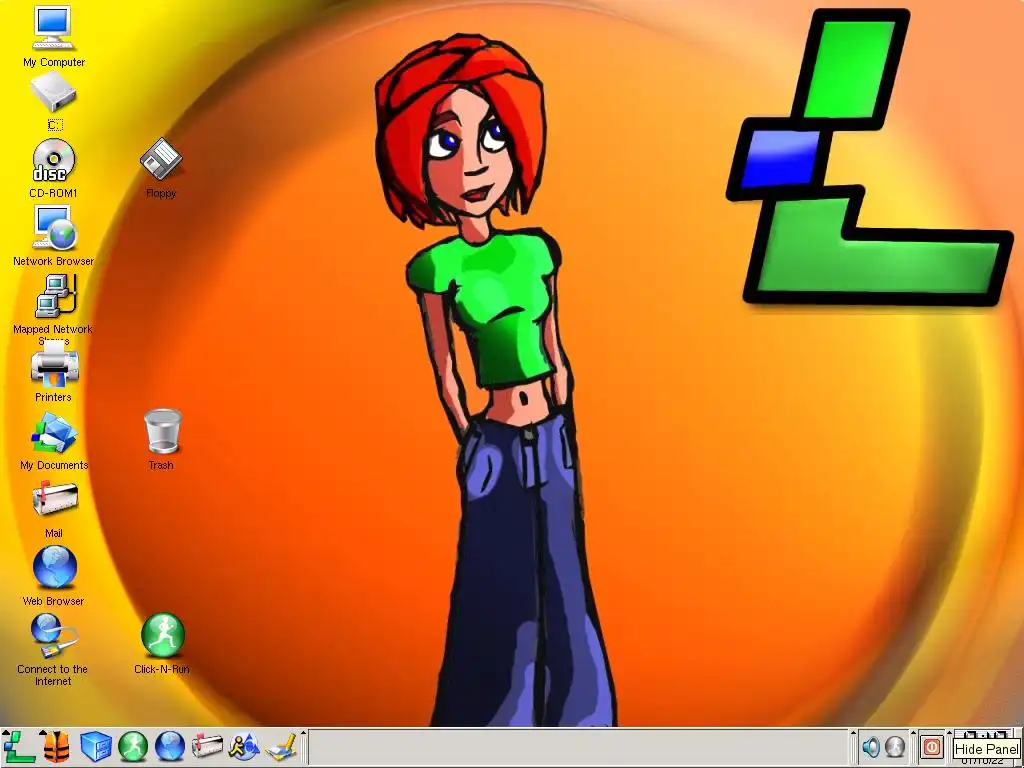Click the 'Printers' label text
The width and height of the screenshot is (1024, 768).
coord(54,397)
